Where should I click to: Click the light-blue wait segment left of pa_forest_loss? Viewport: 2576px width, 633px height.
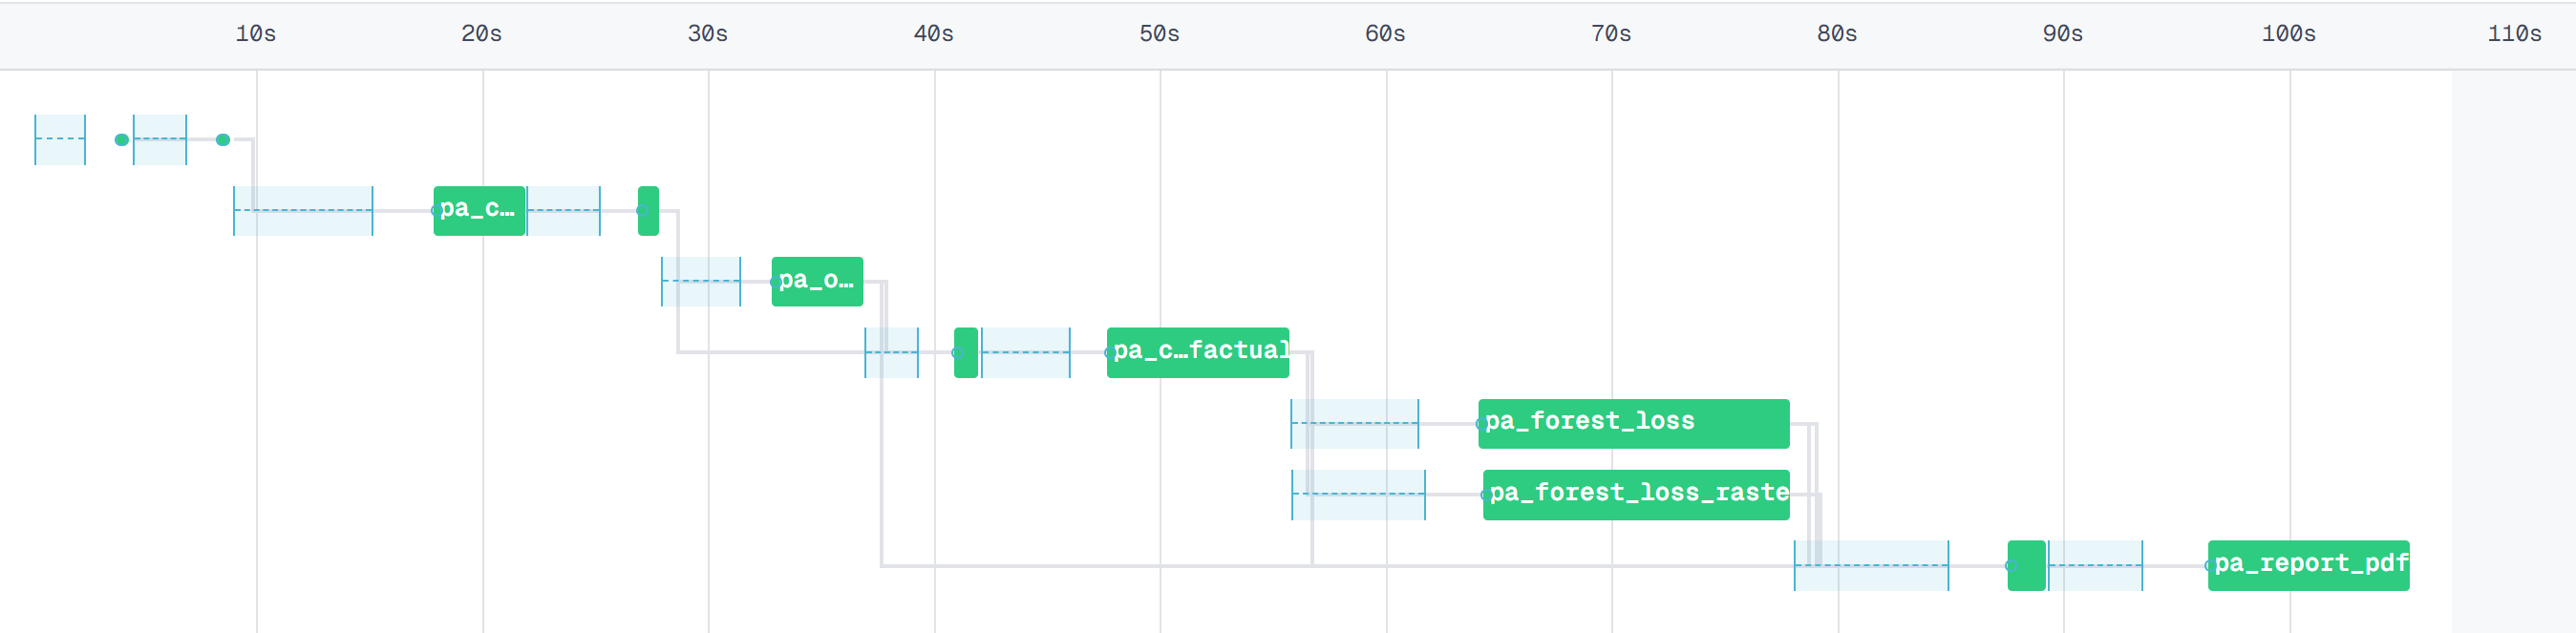(1355, 423)
